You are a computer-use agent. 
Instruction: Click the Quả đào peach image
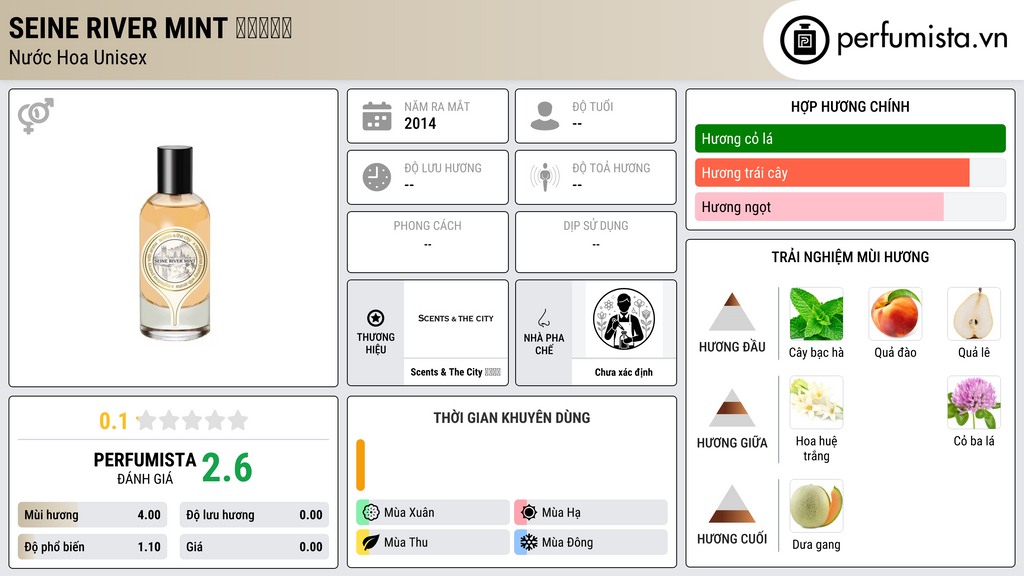[x=895, y=314]
